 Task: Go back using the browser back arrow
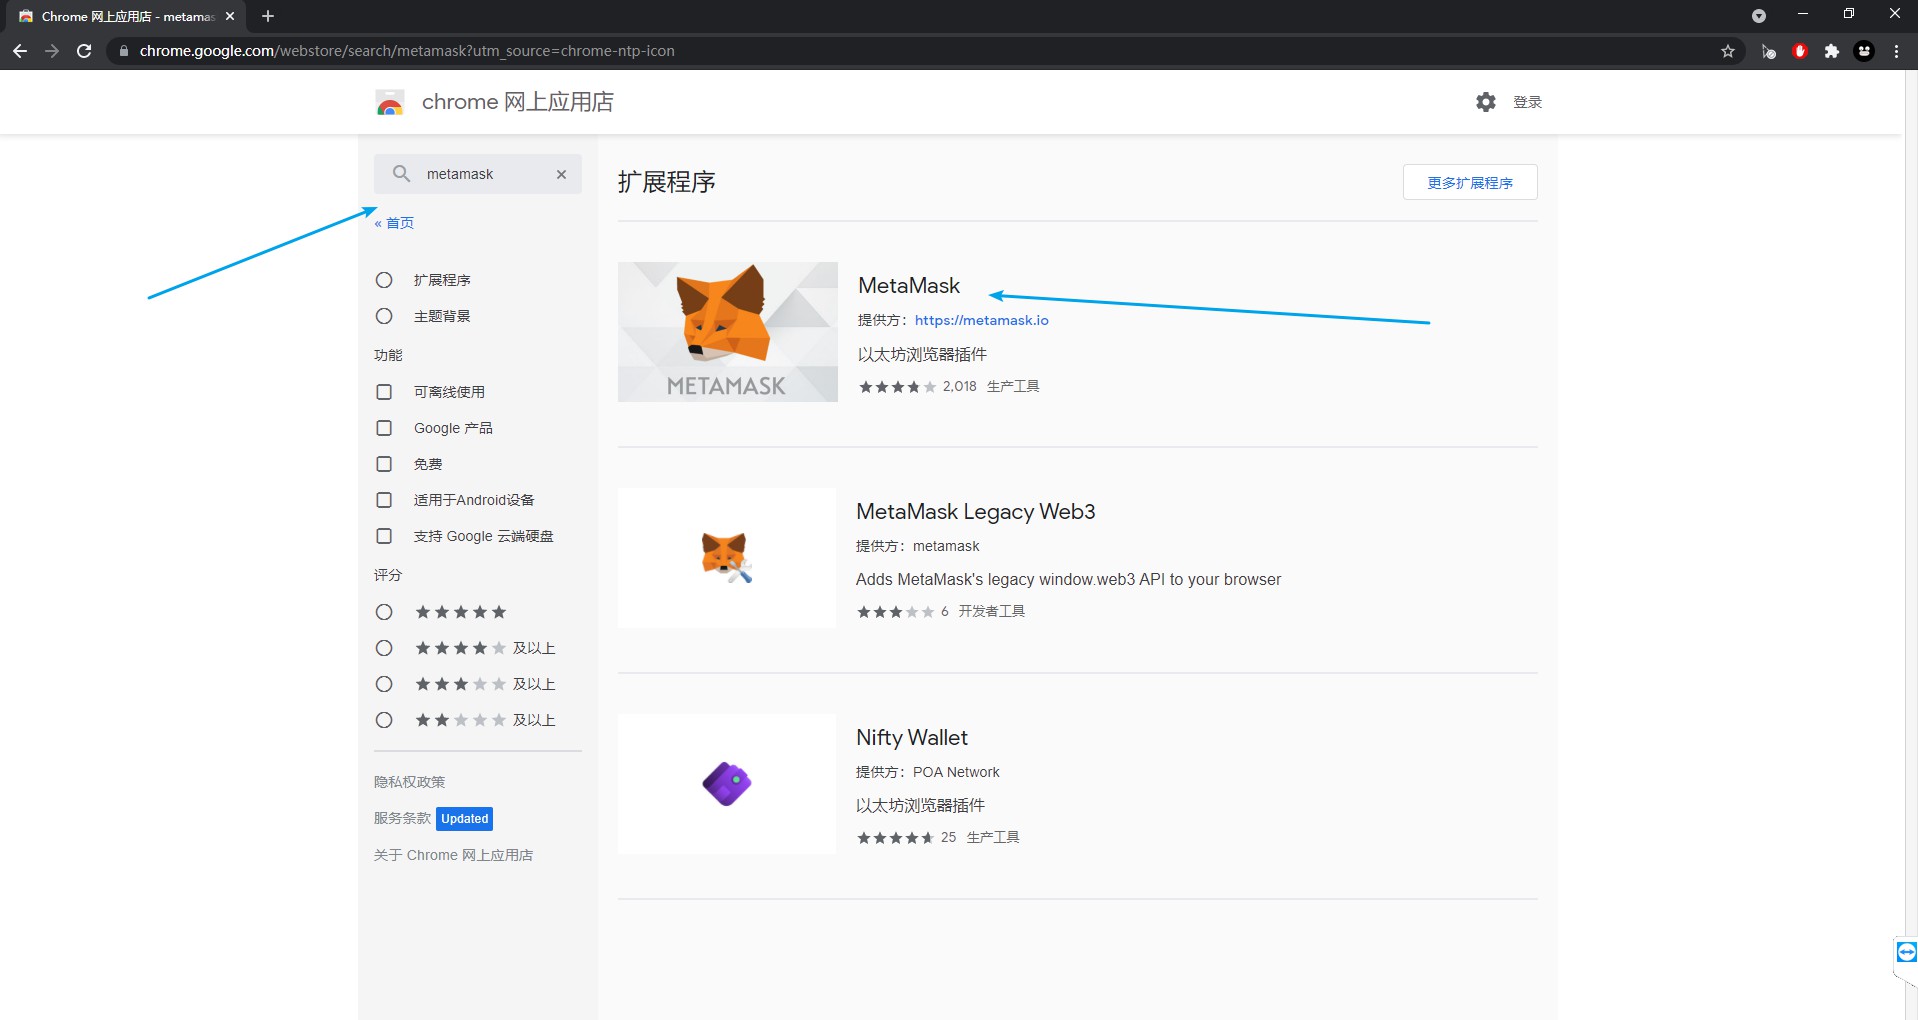20,51
